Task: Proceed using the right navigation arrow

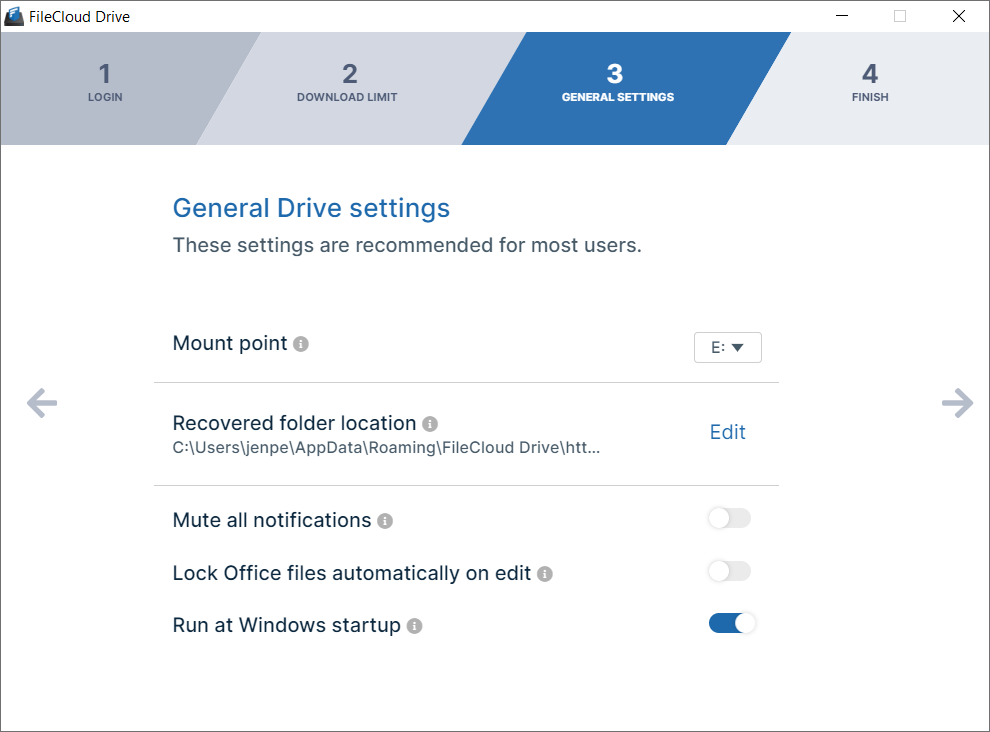Action: 957,403
